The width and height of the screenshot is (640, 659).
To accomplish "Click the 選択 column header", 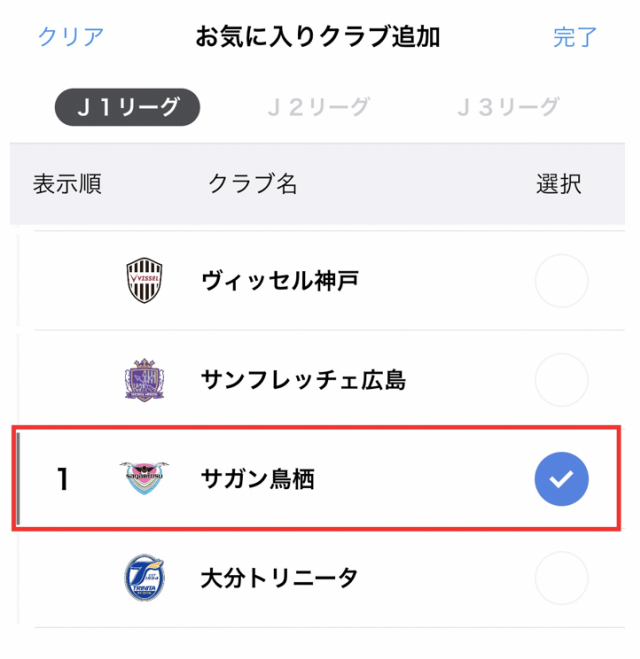I will 559,184.
